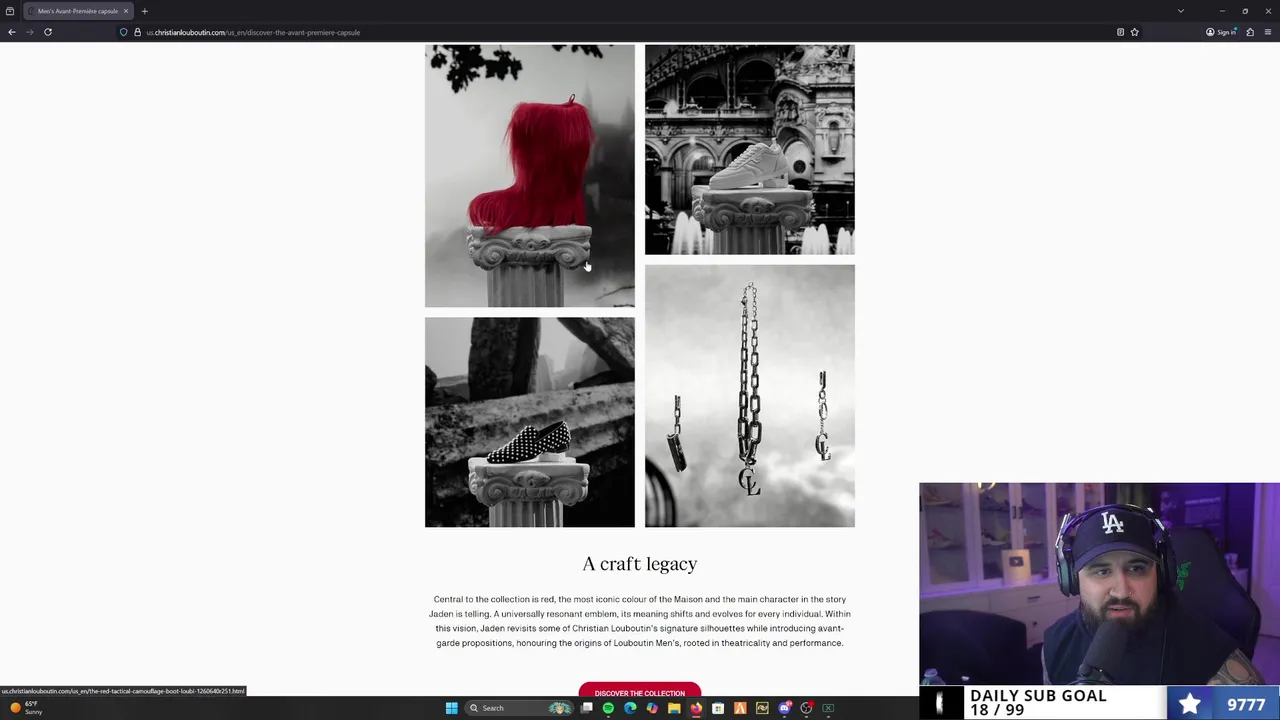
Task: Switch to Firefox taskbar icon
Action: (696, 708)
